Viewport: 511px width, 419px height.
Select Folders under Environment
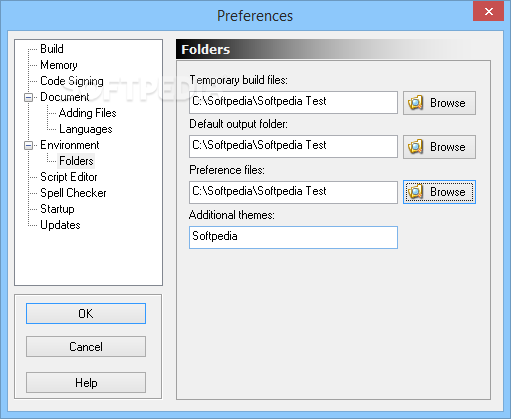[x=76, y=161]
